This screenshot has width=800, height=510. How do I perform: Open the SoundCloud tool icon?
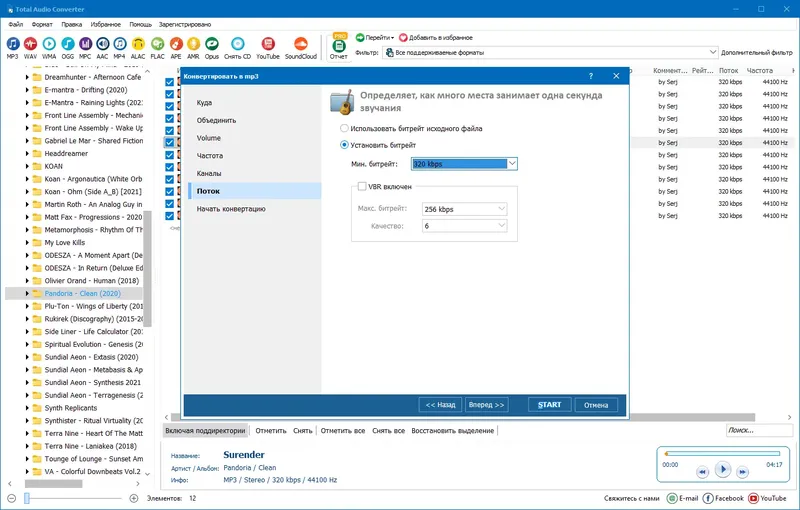[x=301, y=44]
